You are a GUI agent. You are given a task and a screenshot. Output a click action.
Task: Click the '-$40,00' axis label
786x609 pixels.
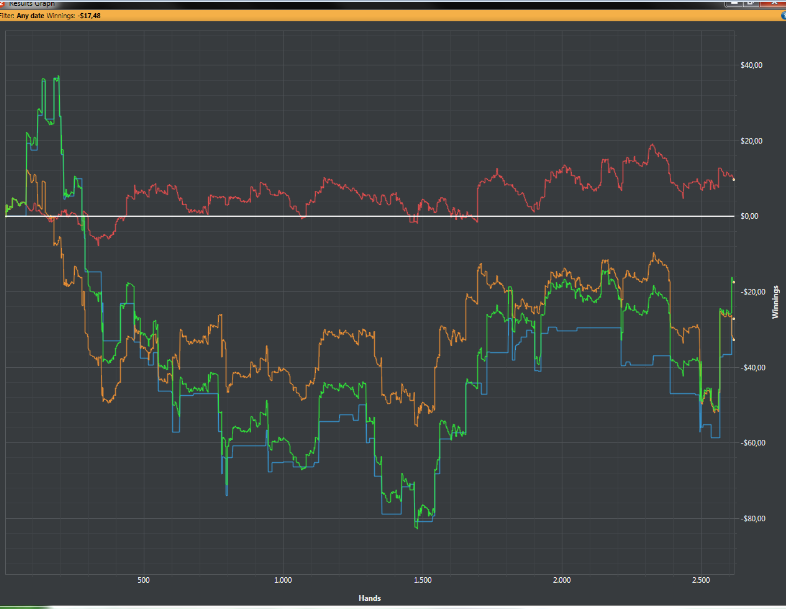tap(753, 367)
